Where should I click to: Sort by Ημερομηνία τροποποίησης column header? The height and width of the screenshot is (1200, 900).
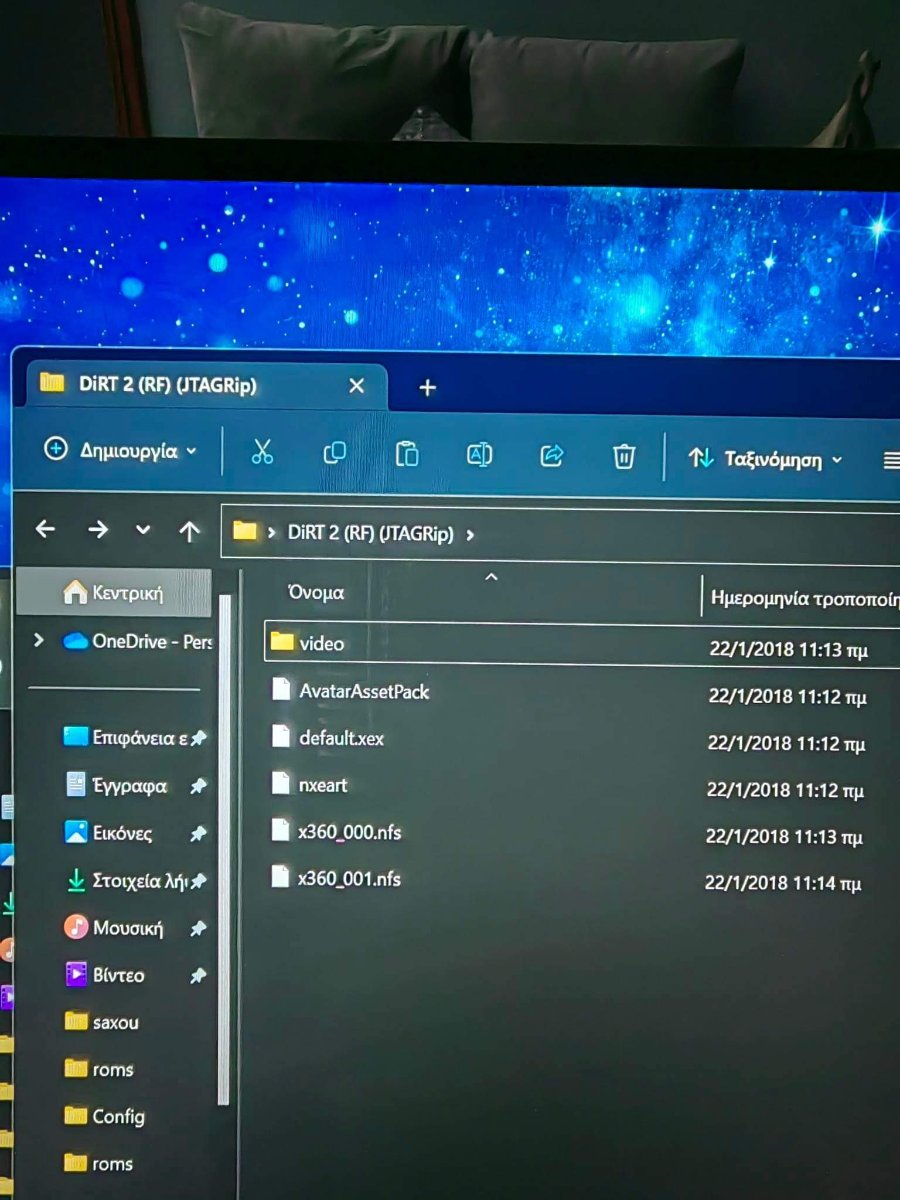tap(804, 599)
